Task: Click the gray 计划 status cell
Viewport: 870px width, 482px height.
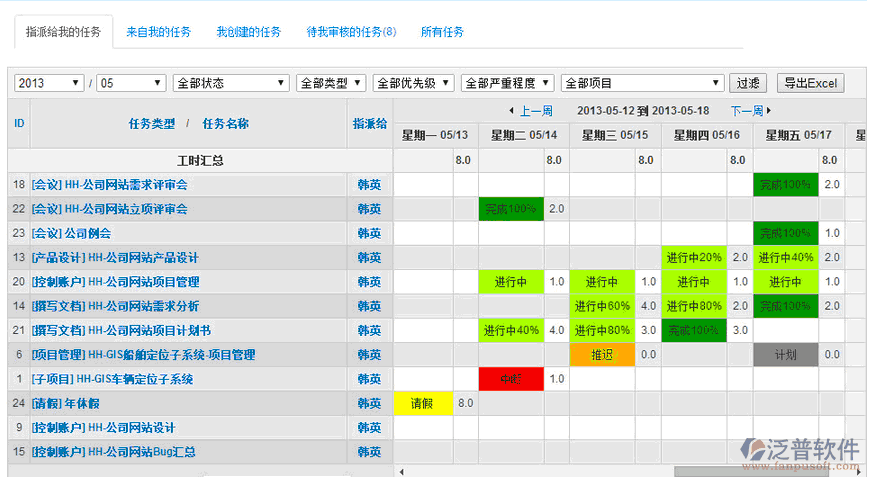Action: click(x=785, y=355)
